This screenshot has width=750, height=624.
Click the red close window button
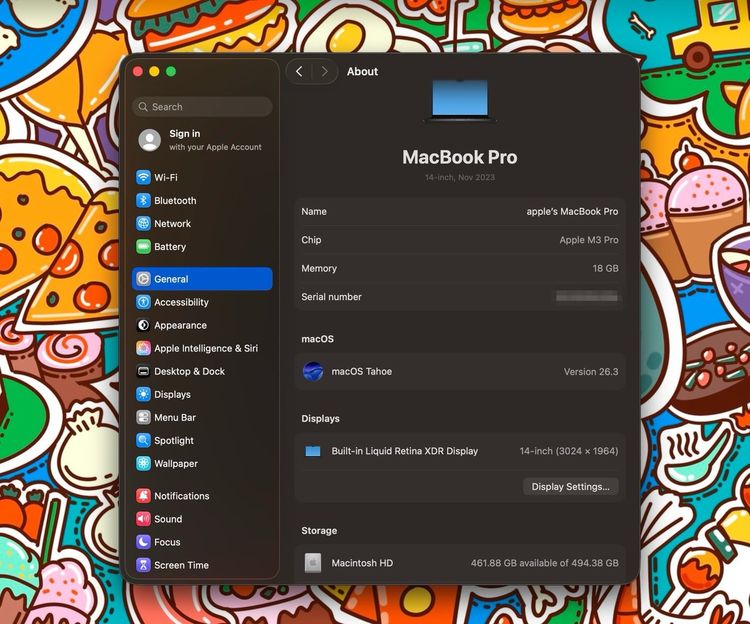[x=138, y=72]
